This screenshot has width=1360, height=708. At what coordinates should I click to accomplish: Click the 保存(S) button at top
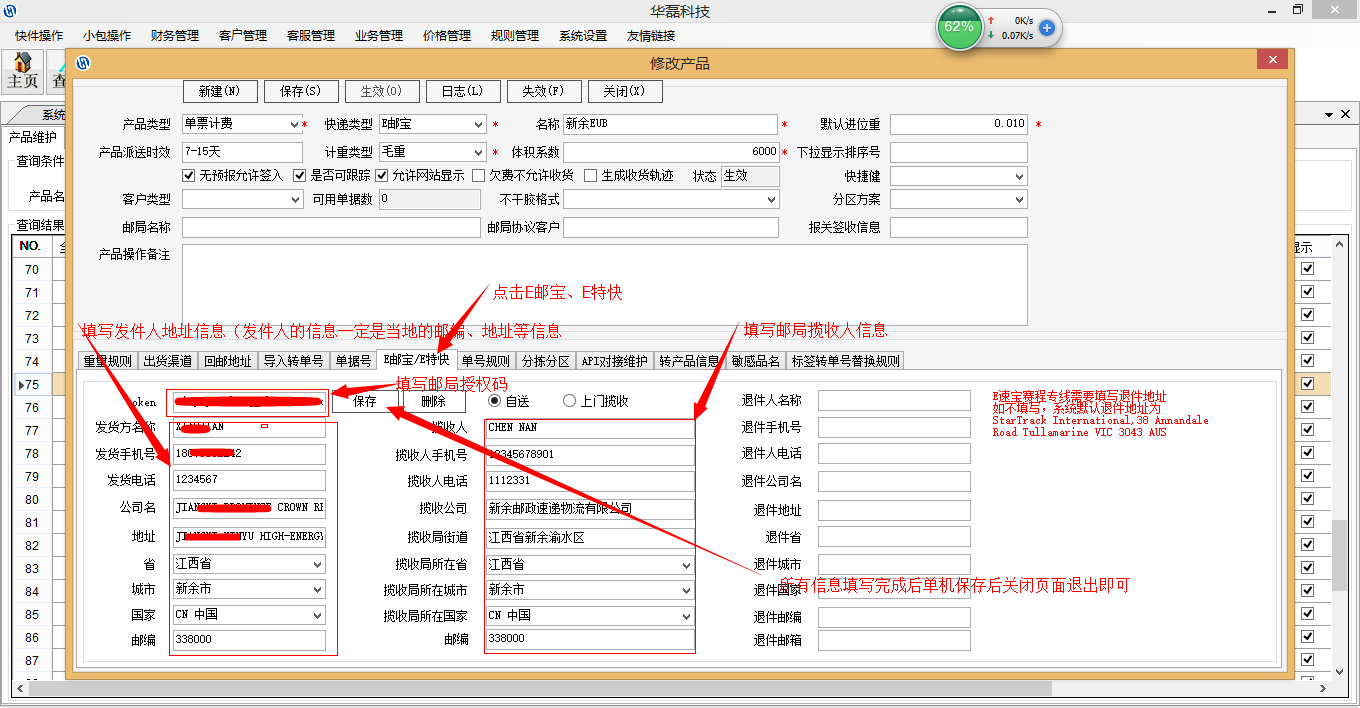[x=301, y=91]
